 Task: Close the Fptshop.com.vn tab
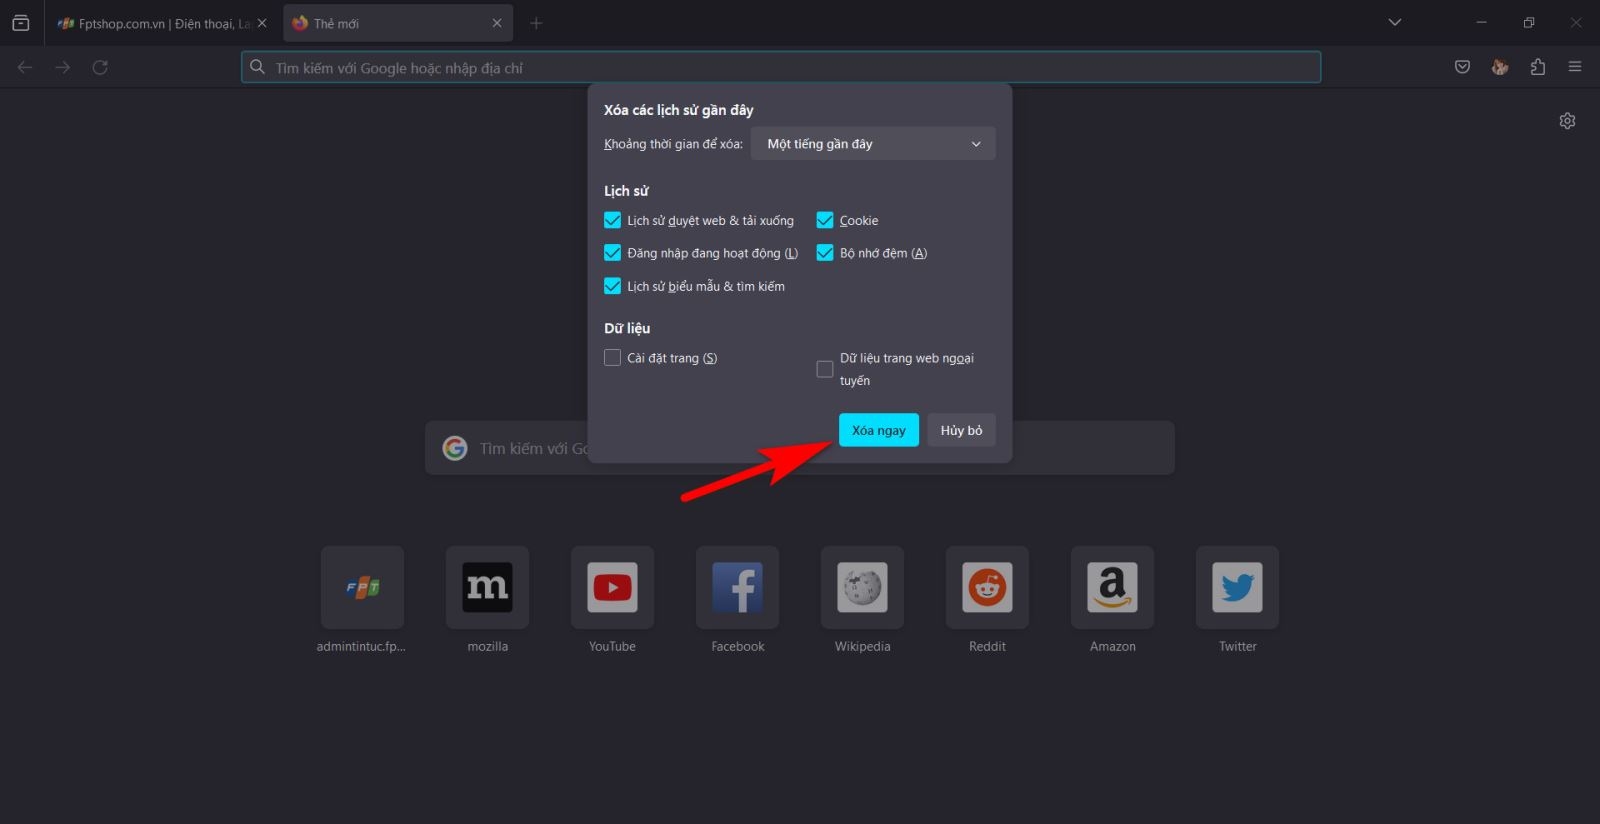tap(262, 23)
